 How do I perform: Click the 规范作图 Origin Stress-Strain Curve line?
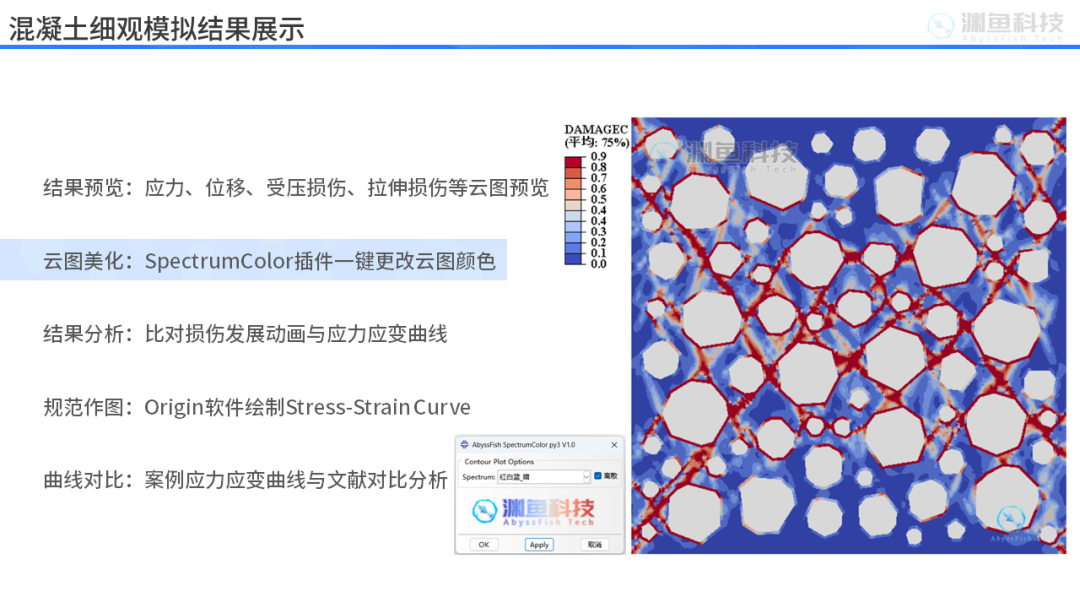coord(257,407)
